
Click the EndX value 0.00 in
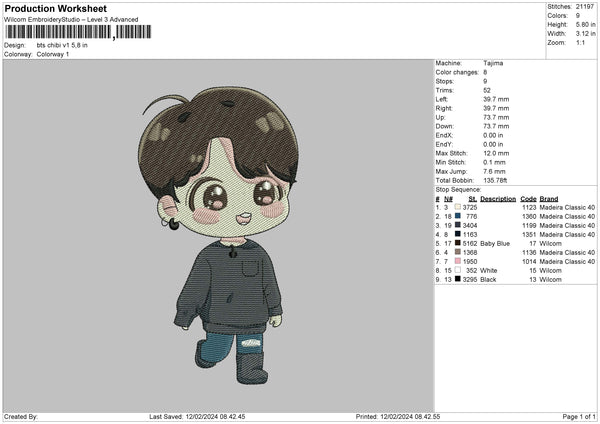493,135
